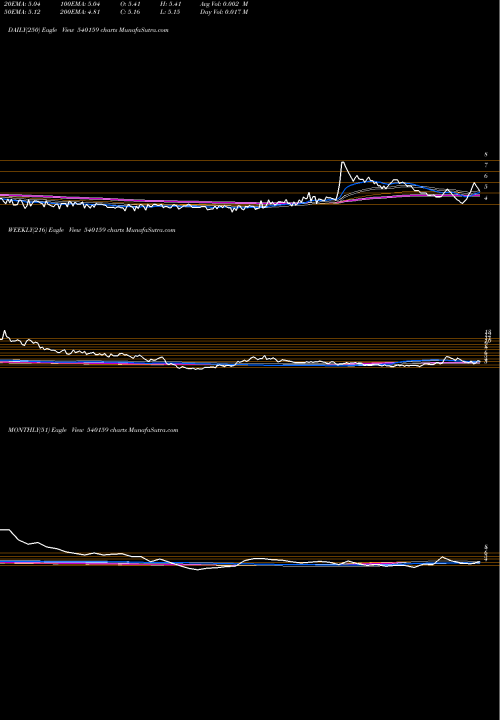
Task: Click axis label 8 on daily chart
Action: [486, 155]
